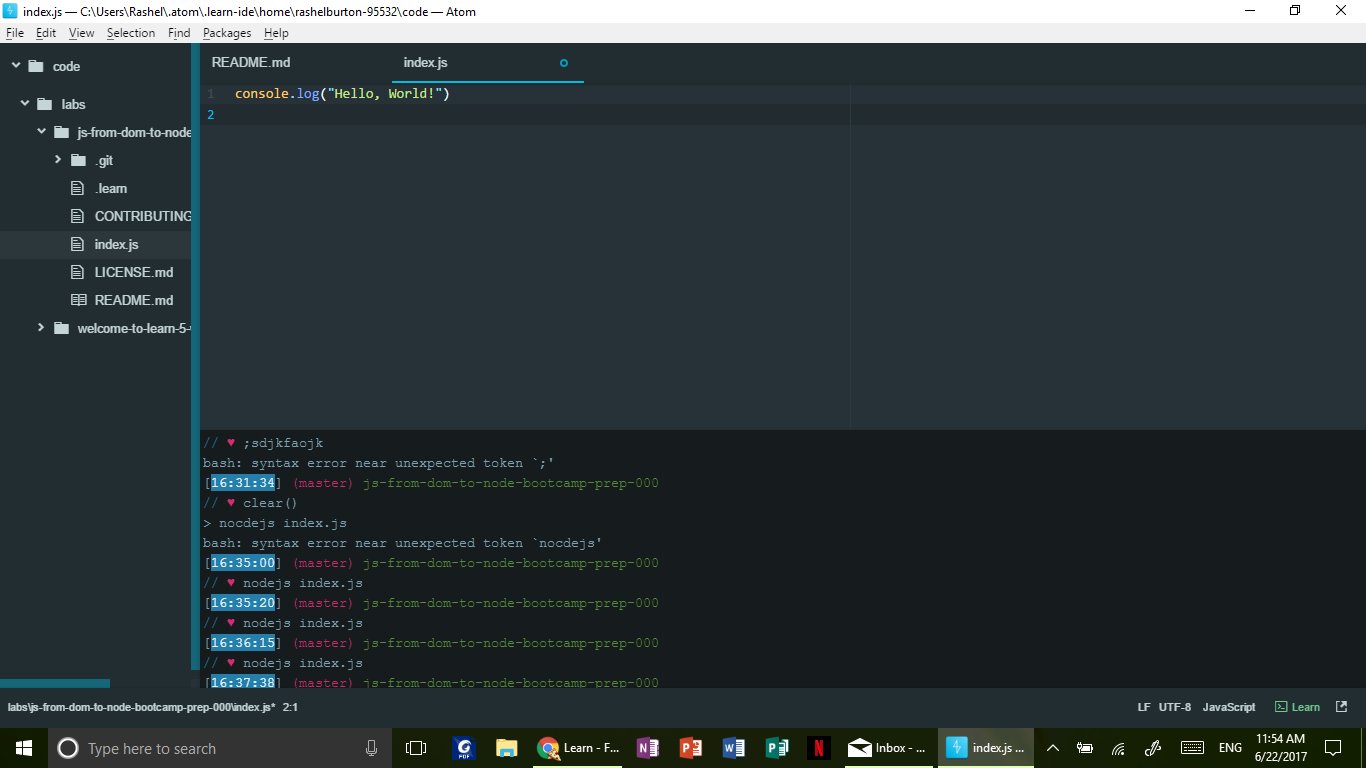Screen dimensions: 1366x768
Task: Switch to Mail Inbox window
Action: (889, 748)
